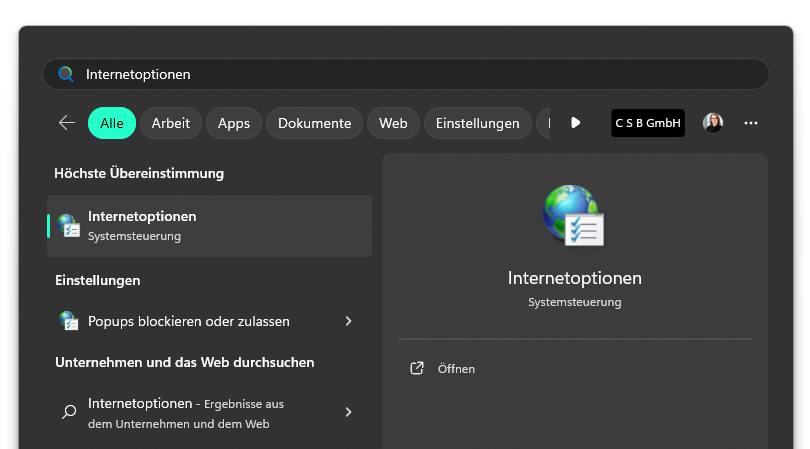Click the large Internetoptionen icon in preview pane

(573, 215)
